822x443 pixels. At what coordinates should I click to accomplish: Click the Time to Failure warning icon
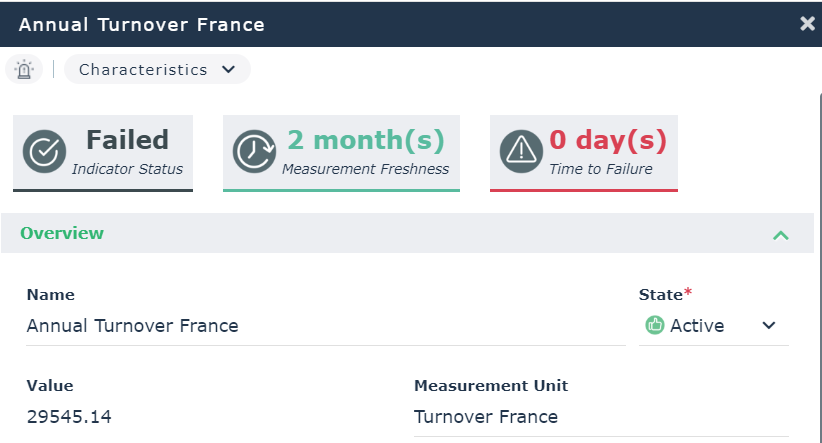(x=521, y=151)
